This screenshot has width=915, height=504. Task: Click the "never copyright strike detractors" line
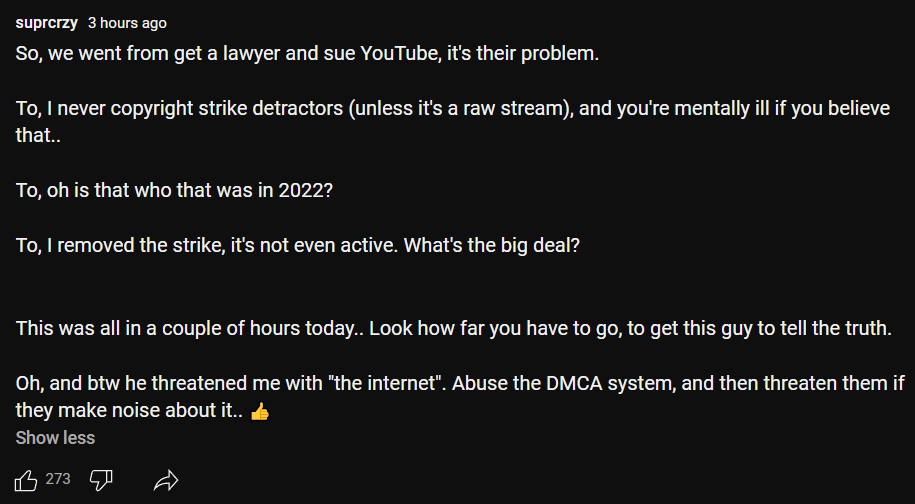[453, 122]
